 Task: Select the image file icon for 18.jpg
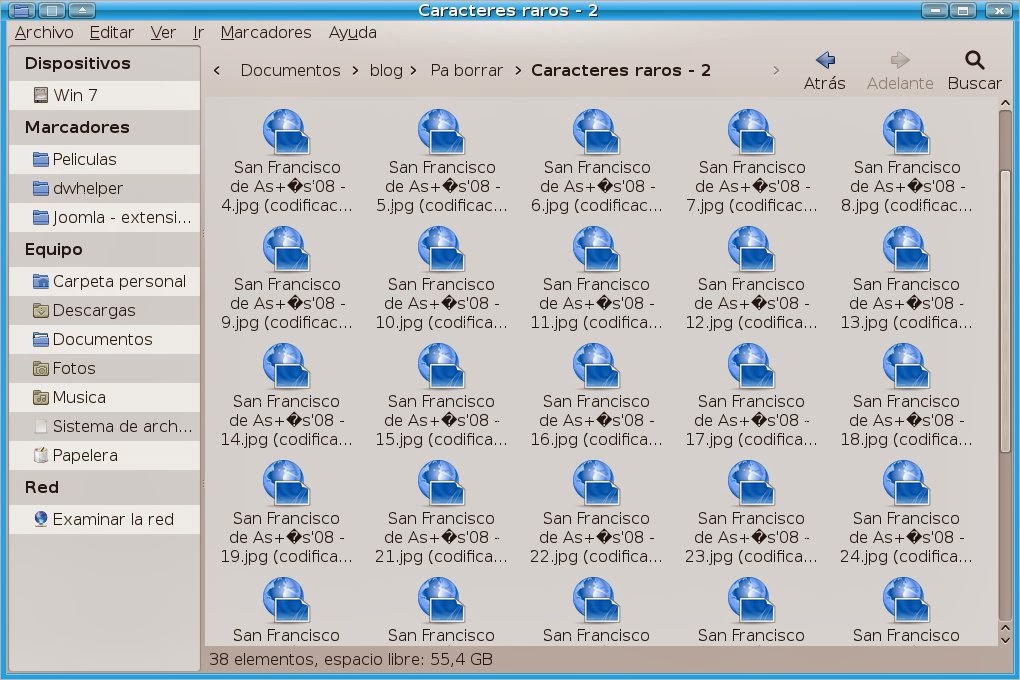coord(906,366)
